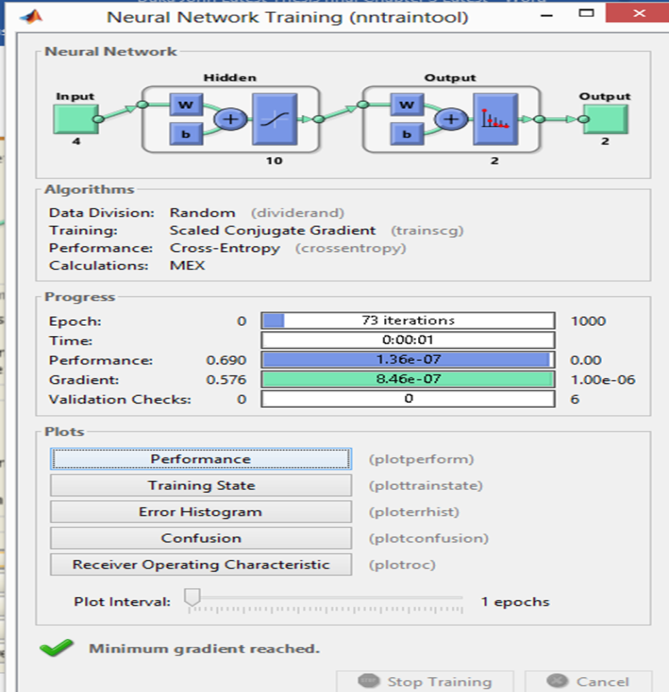Image resolution: width=669 pixels, height=692 pixels.
Task: Click the hidden layer sigmoid transfer function icon
Action: coord(269,119)
